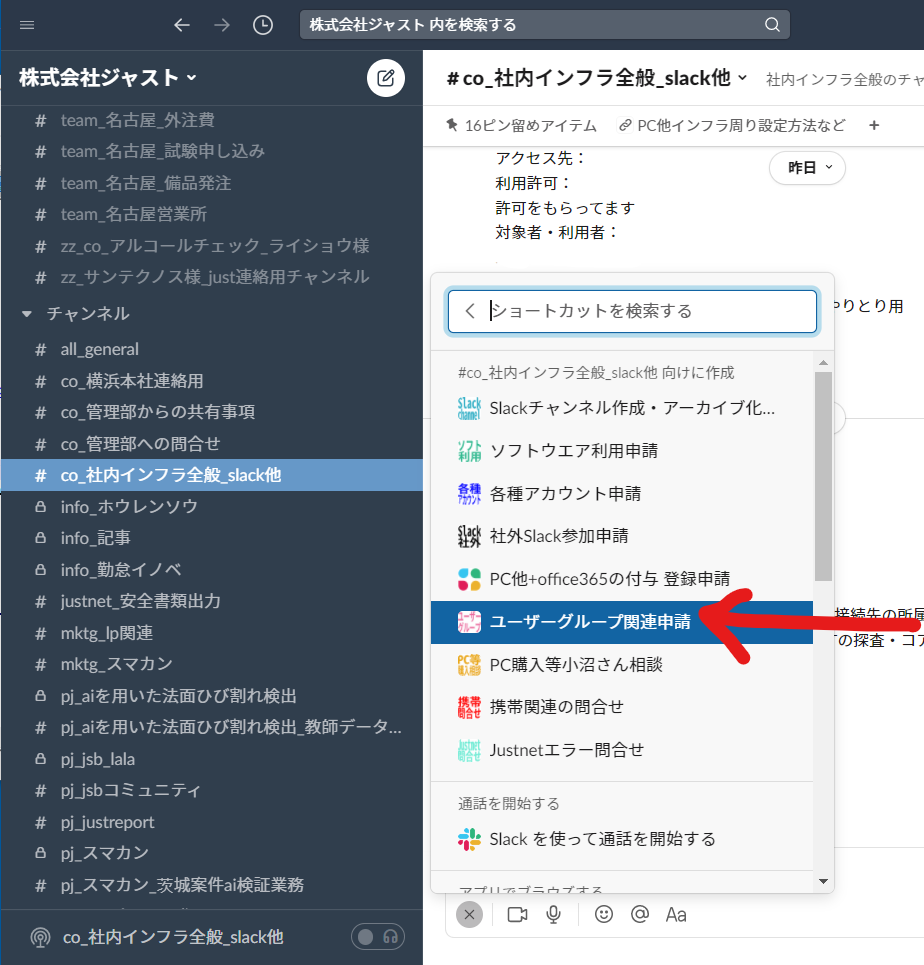Open channel team_名古屋_試験申し込み
The image size is (924, 965).
(x=212, y=151)
